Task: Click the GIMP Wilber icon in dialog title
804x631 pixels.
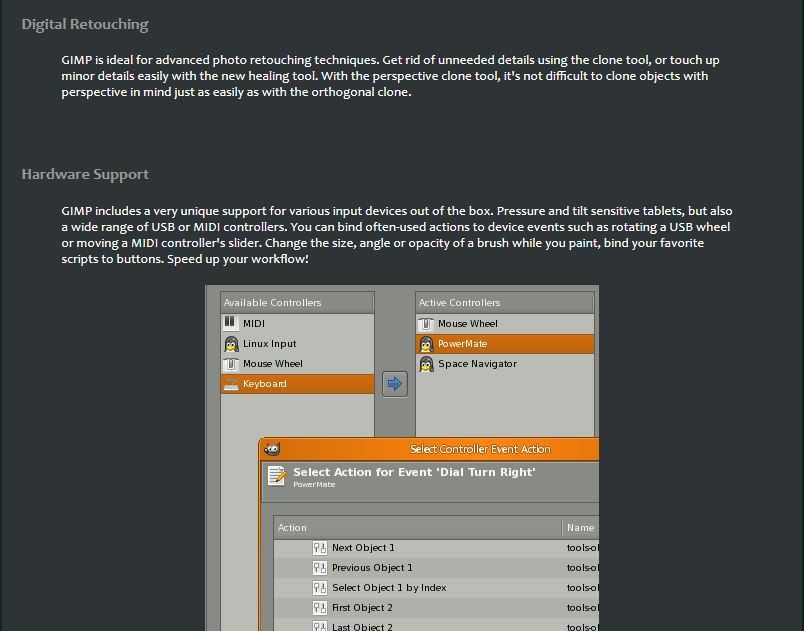Action: click(272, 449)
